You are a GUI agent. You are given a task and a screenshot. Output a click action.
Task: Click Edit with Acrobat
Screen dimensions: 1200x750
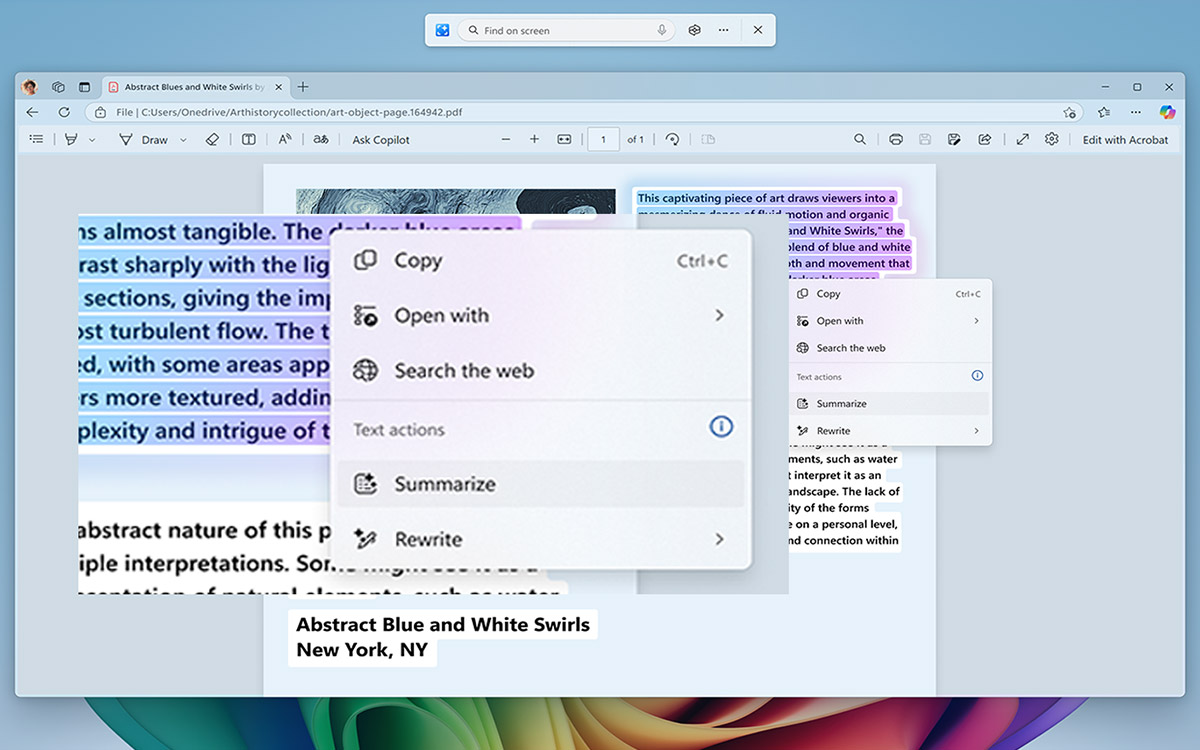[x=1125, y=139]
